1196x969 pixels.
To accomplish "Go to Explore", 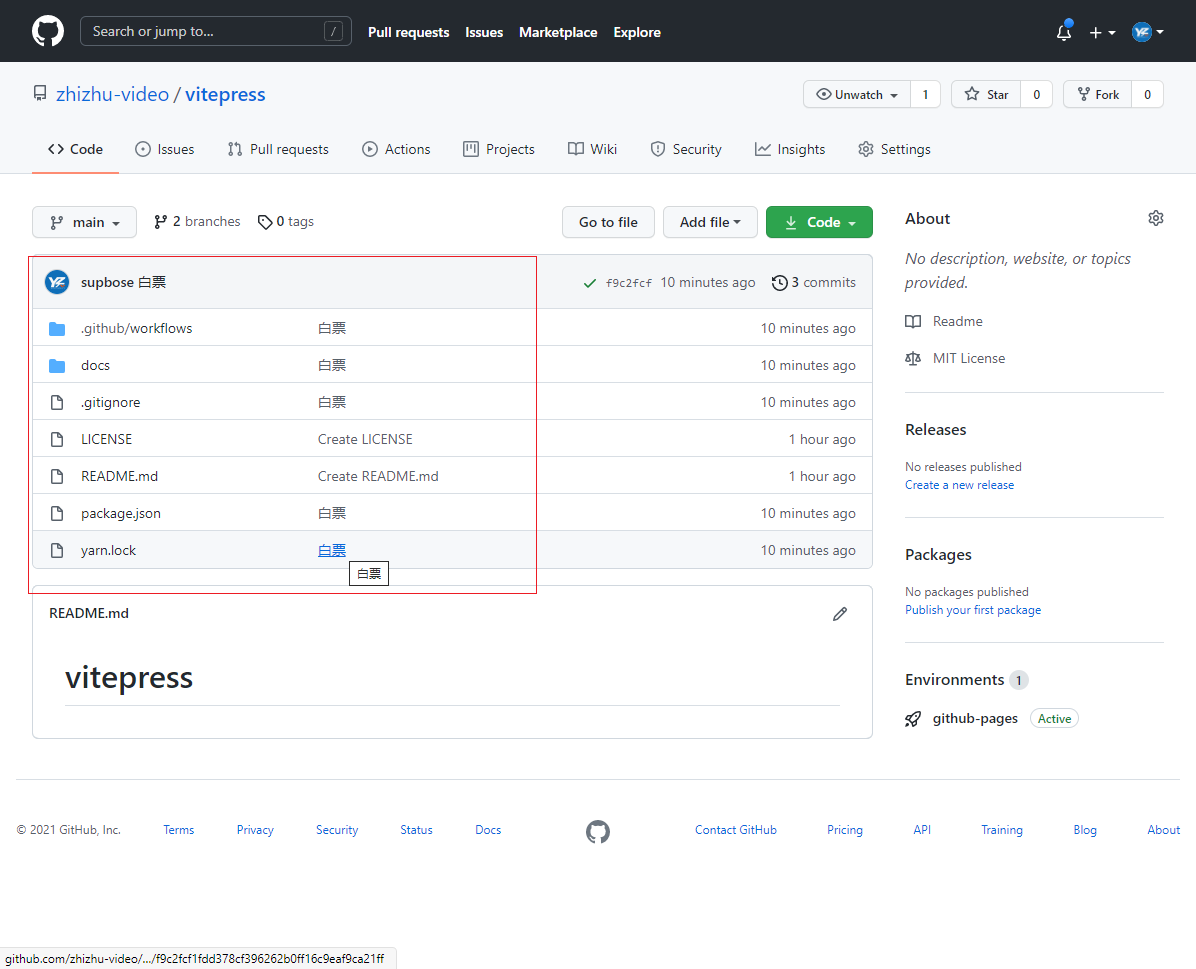I will coord(637,32).
